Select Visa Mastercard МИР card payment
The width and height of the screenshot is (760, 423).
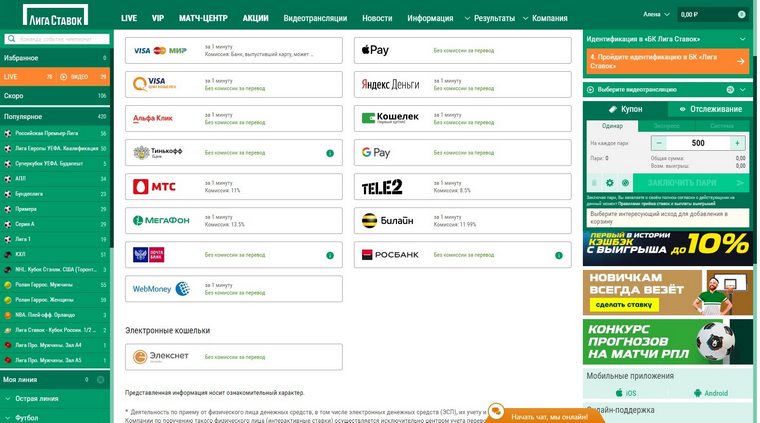point(234,50)
